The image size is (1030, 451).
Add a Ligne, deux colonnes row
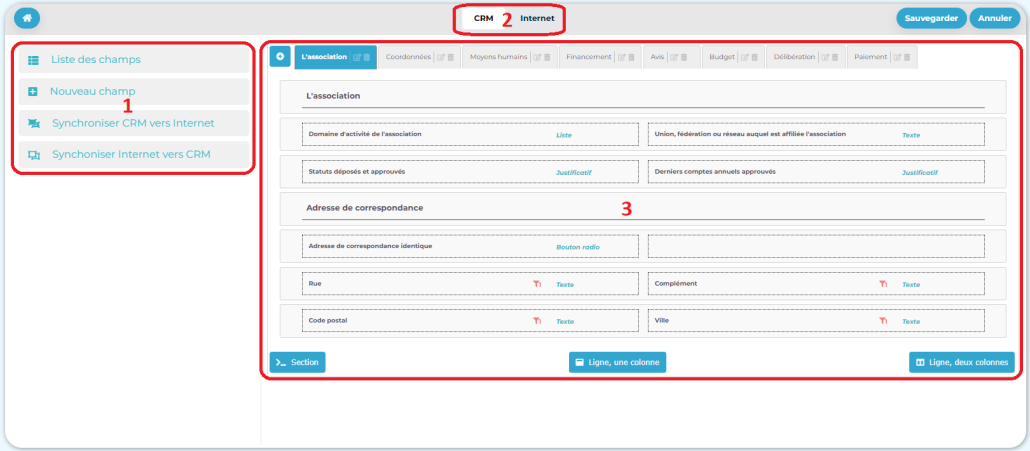(x=961, y=362)
